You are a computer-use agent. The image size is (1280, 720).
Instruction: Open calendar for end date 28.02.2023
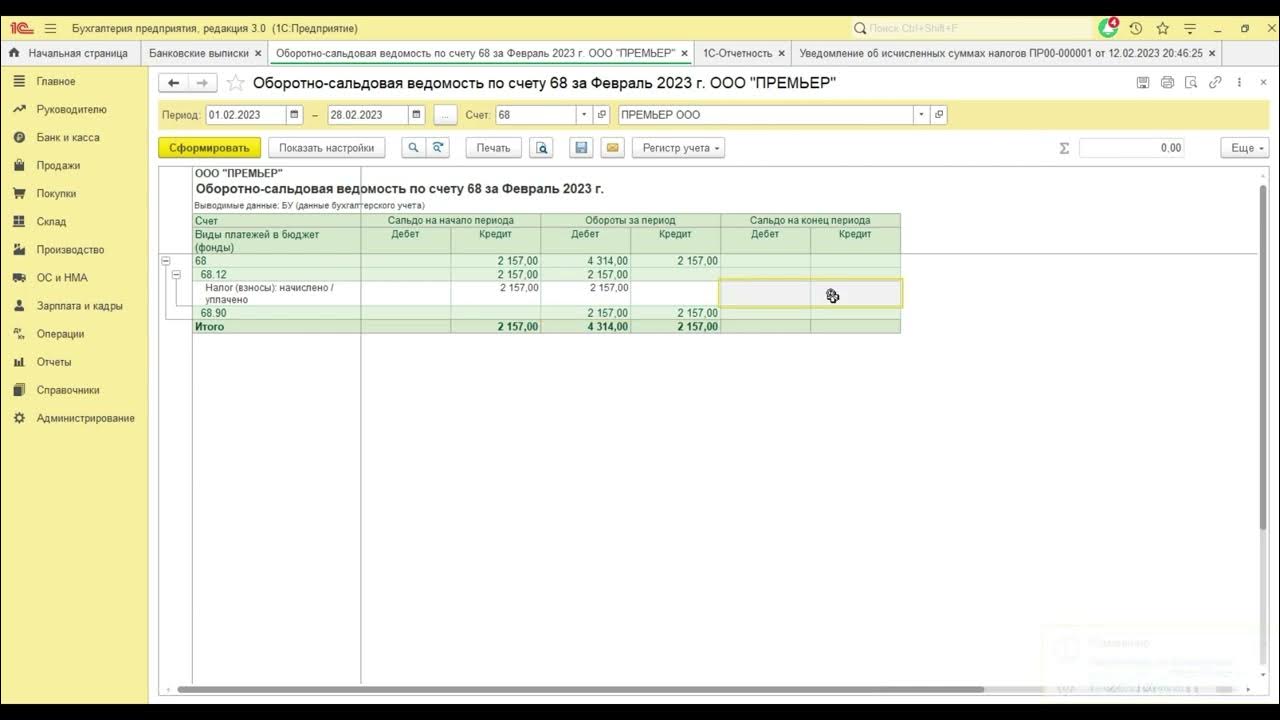click(x=417, y=115)
